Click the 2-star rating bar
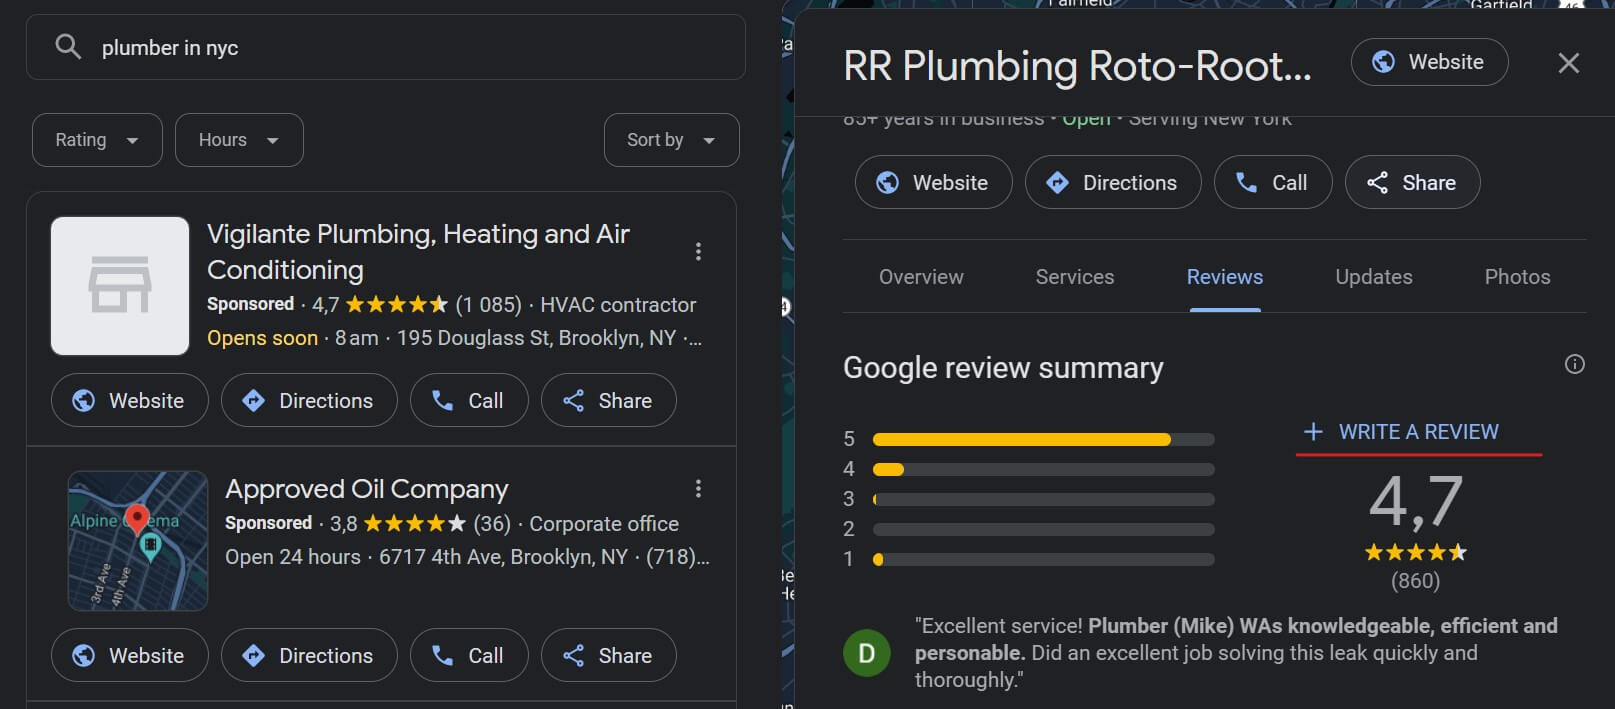The height and width of the screenshot is (709, 1615). coord(1043,529)
